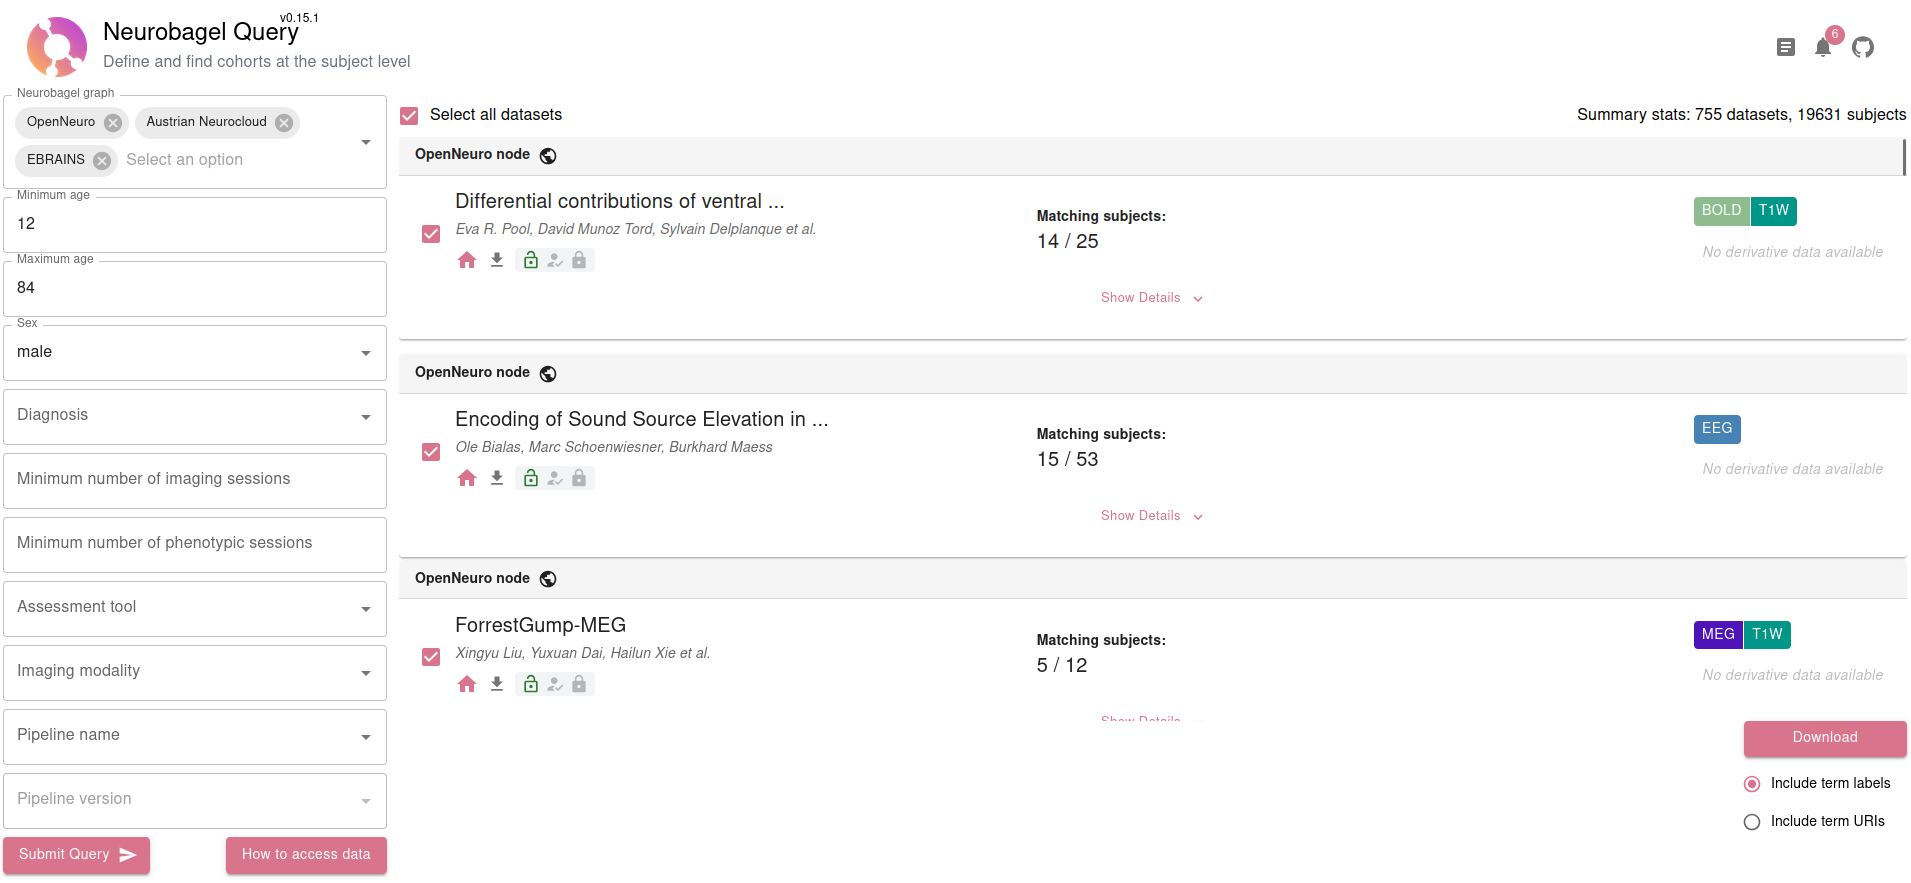1911x883 pixels.
Task: Click T1W tag on ForrestGump-MEG dataset
Action: pyautogui.click(x=1767, y=635)
